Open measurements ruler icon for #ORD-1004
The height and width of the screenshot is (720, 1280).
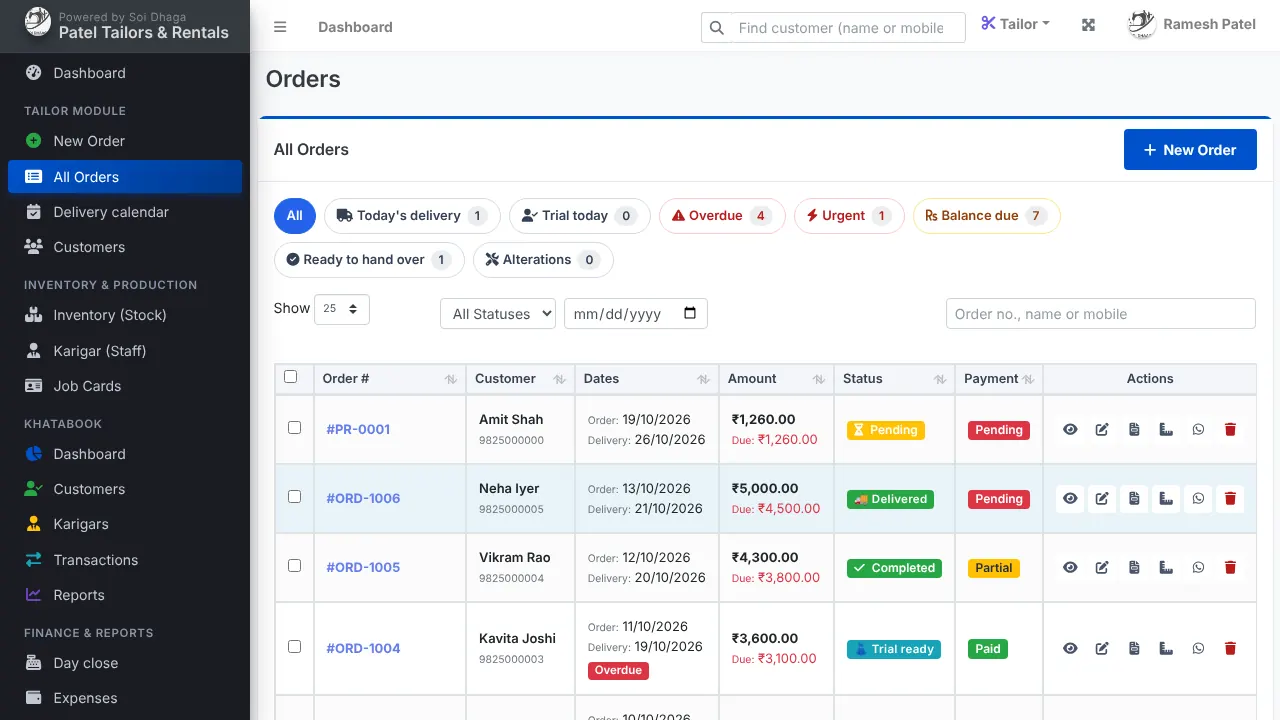pos(1166,649)
